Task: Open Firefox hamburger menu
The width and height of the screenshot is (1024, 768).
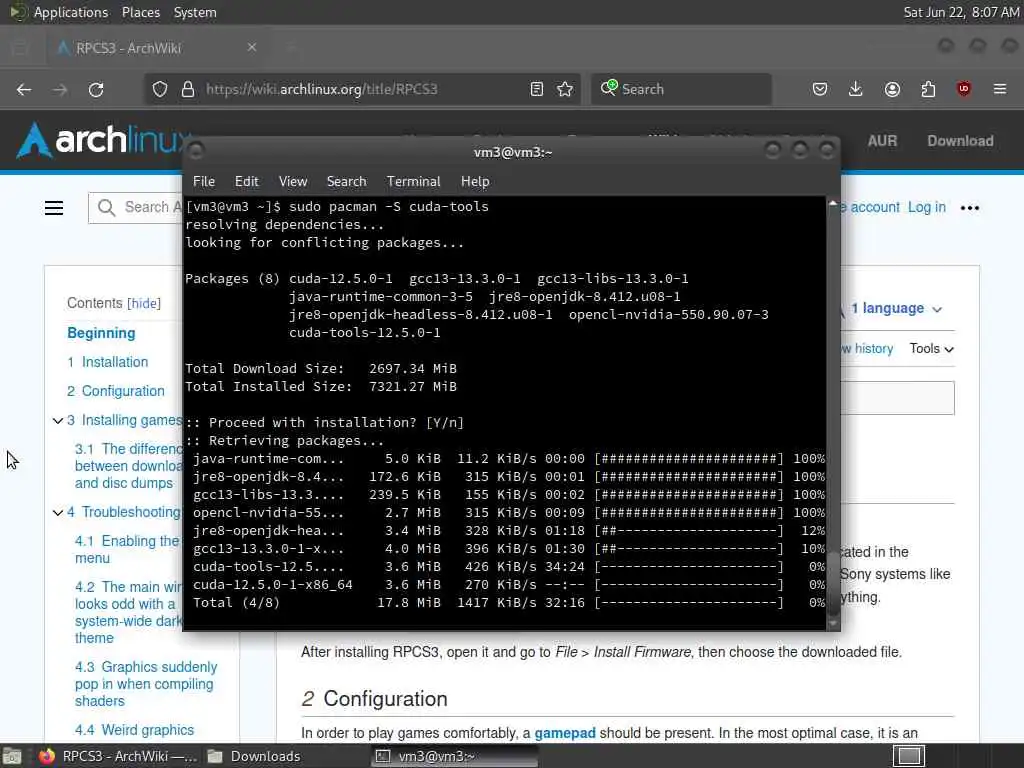Action: (x=1000, y=89)
